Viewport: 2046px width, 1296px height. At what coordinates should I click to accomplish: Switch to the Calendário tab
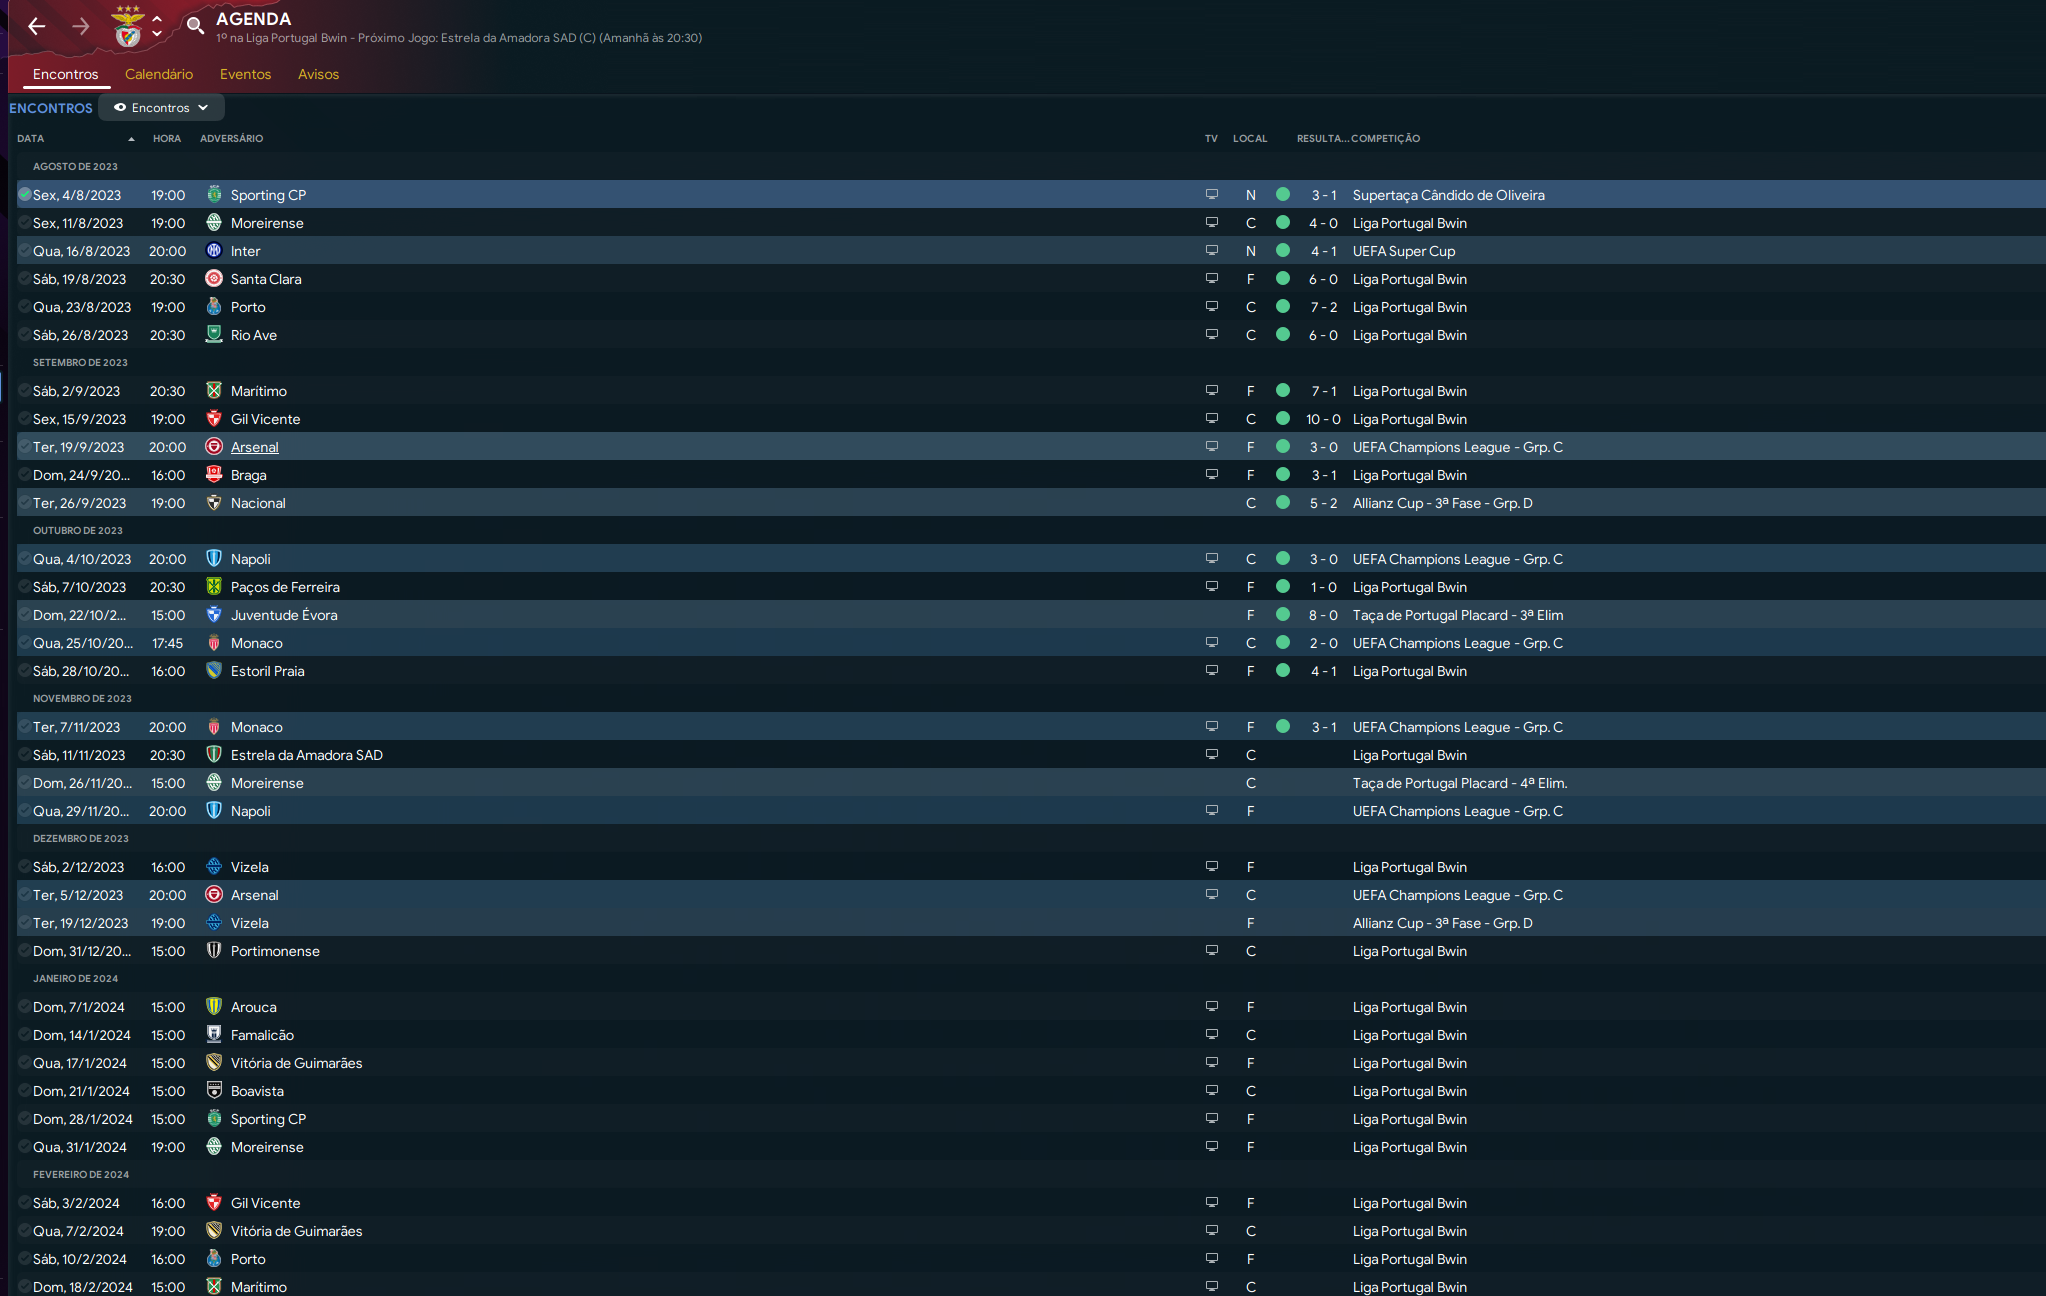[x=159, y=74]
